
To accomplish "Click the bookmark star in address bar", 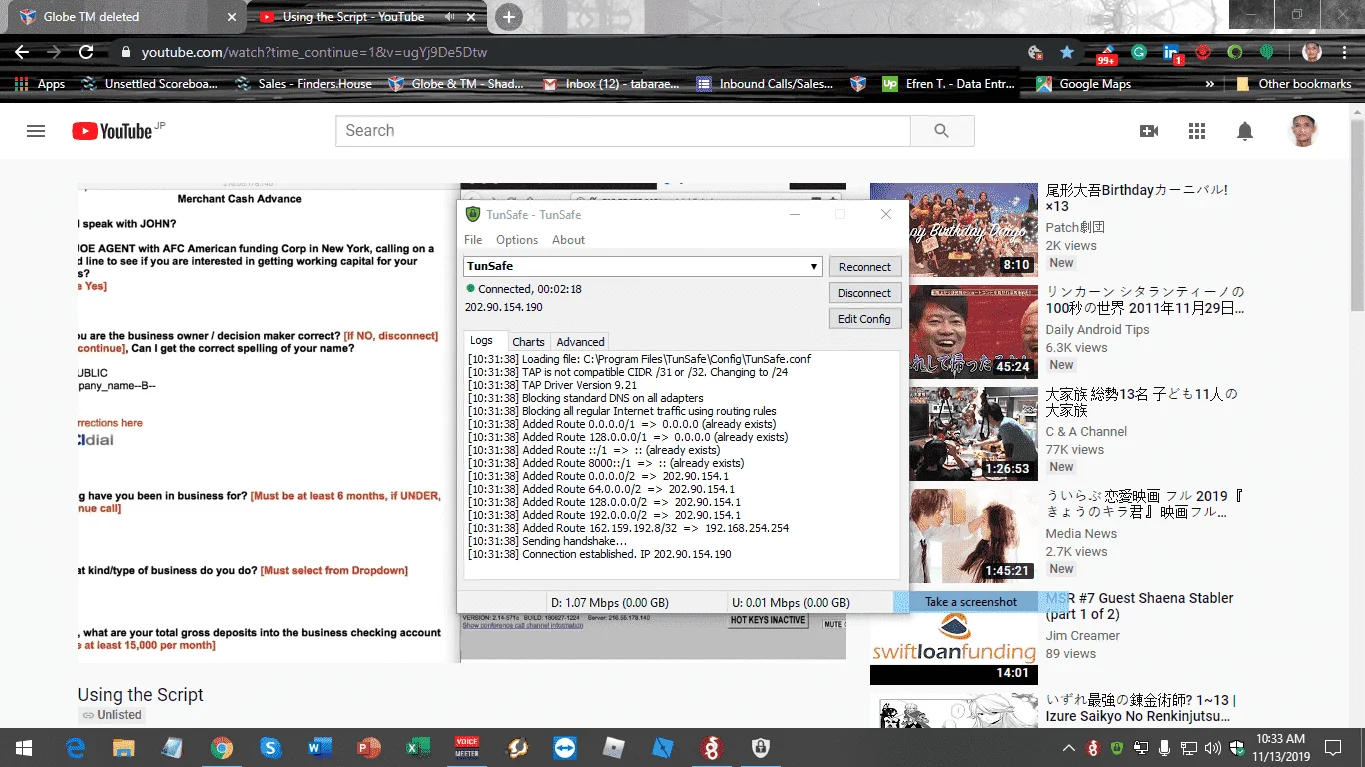I will tap(1067, 52).
